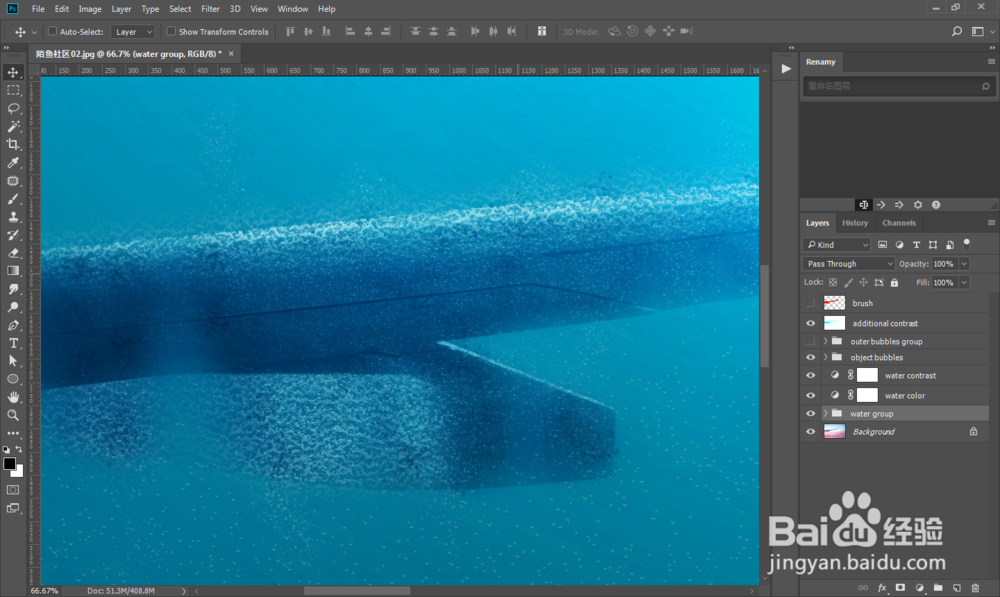Image resolution: width=1000 pixels, height=597 pixels.
Task: Add a layer mask from panel footer
Action: [x=900, y=587]
